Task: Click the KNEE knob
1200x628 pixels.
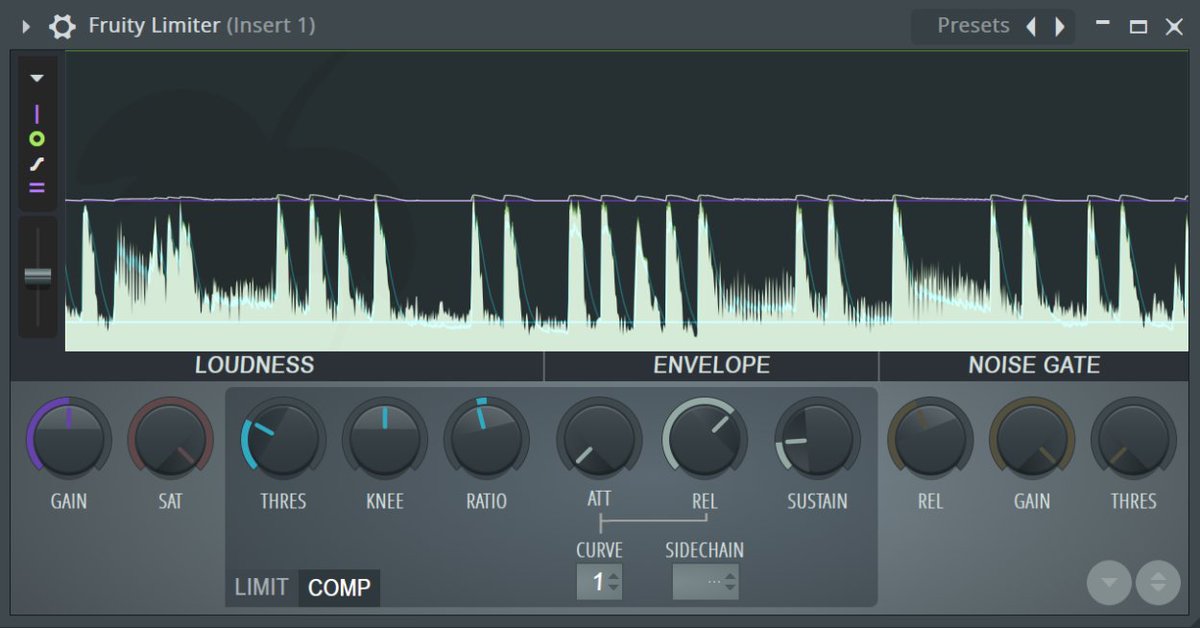Action: coord(385,439)
